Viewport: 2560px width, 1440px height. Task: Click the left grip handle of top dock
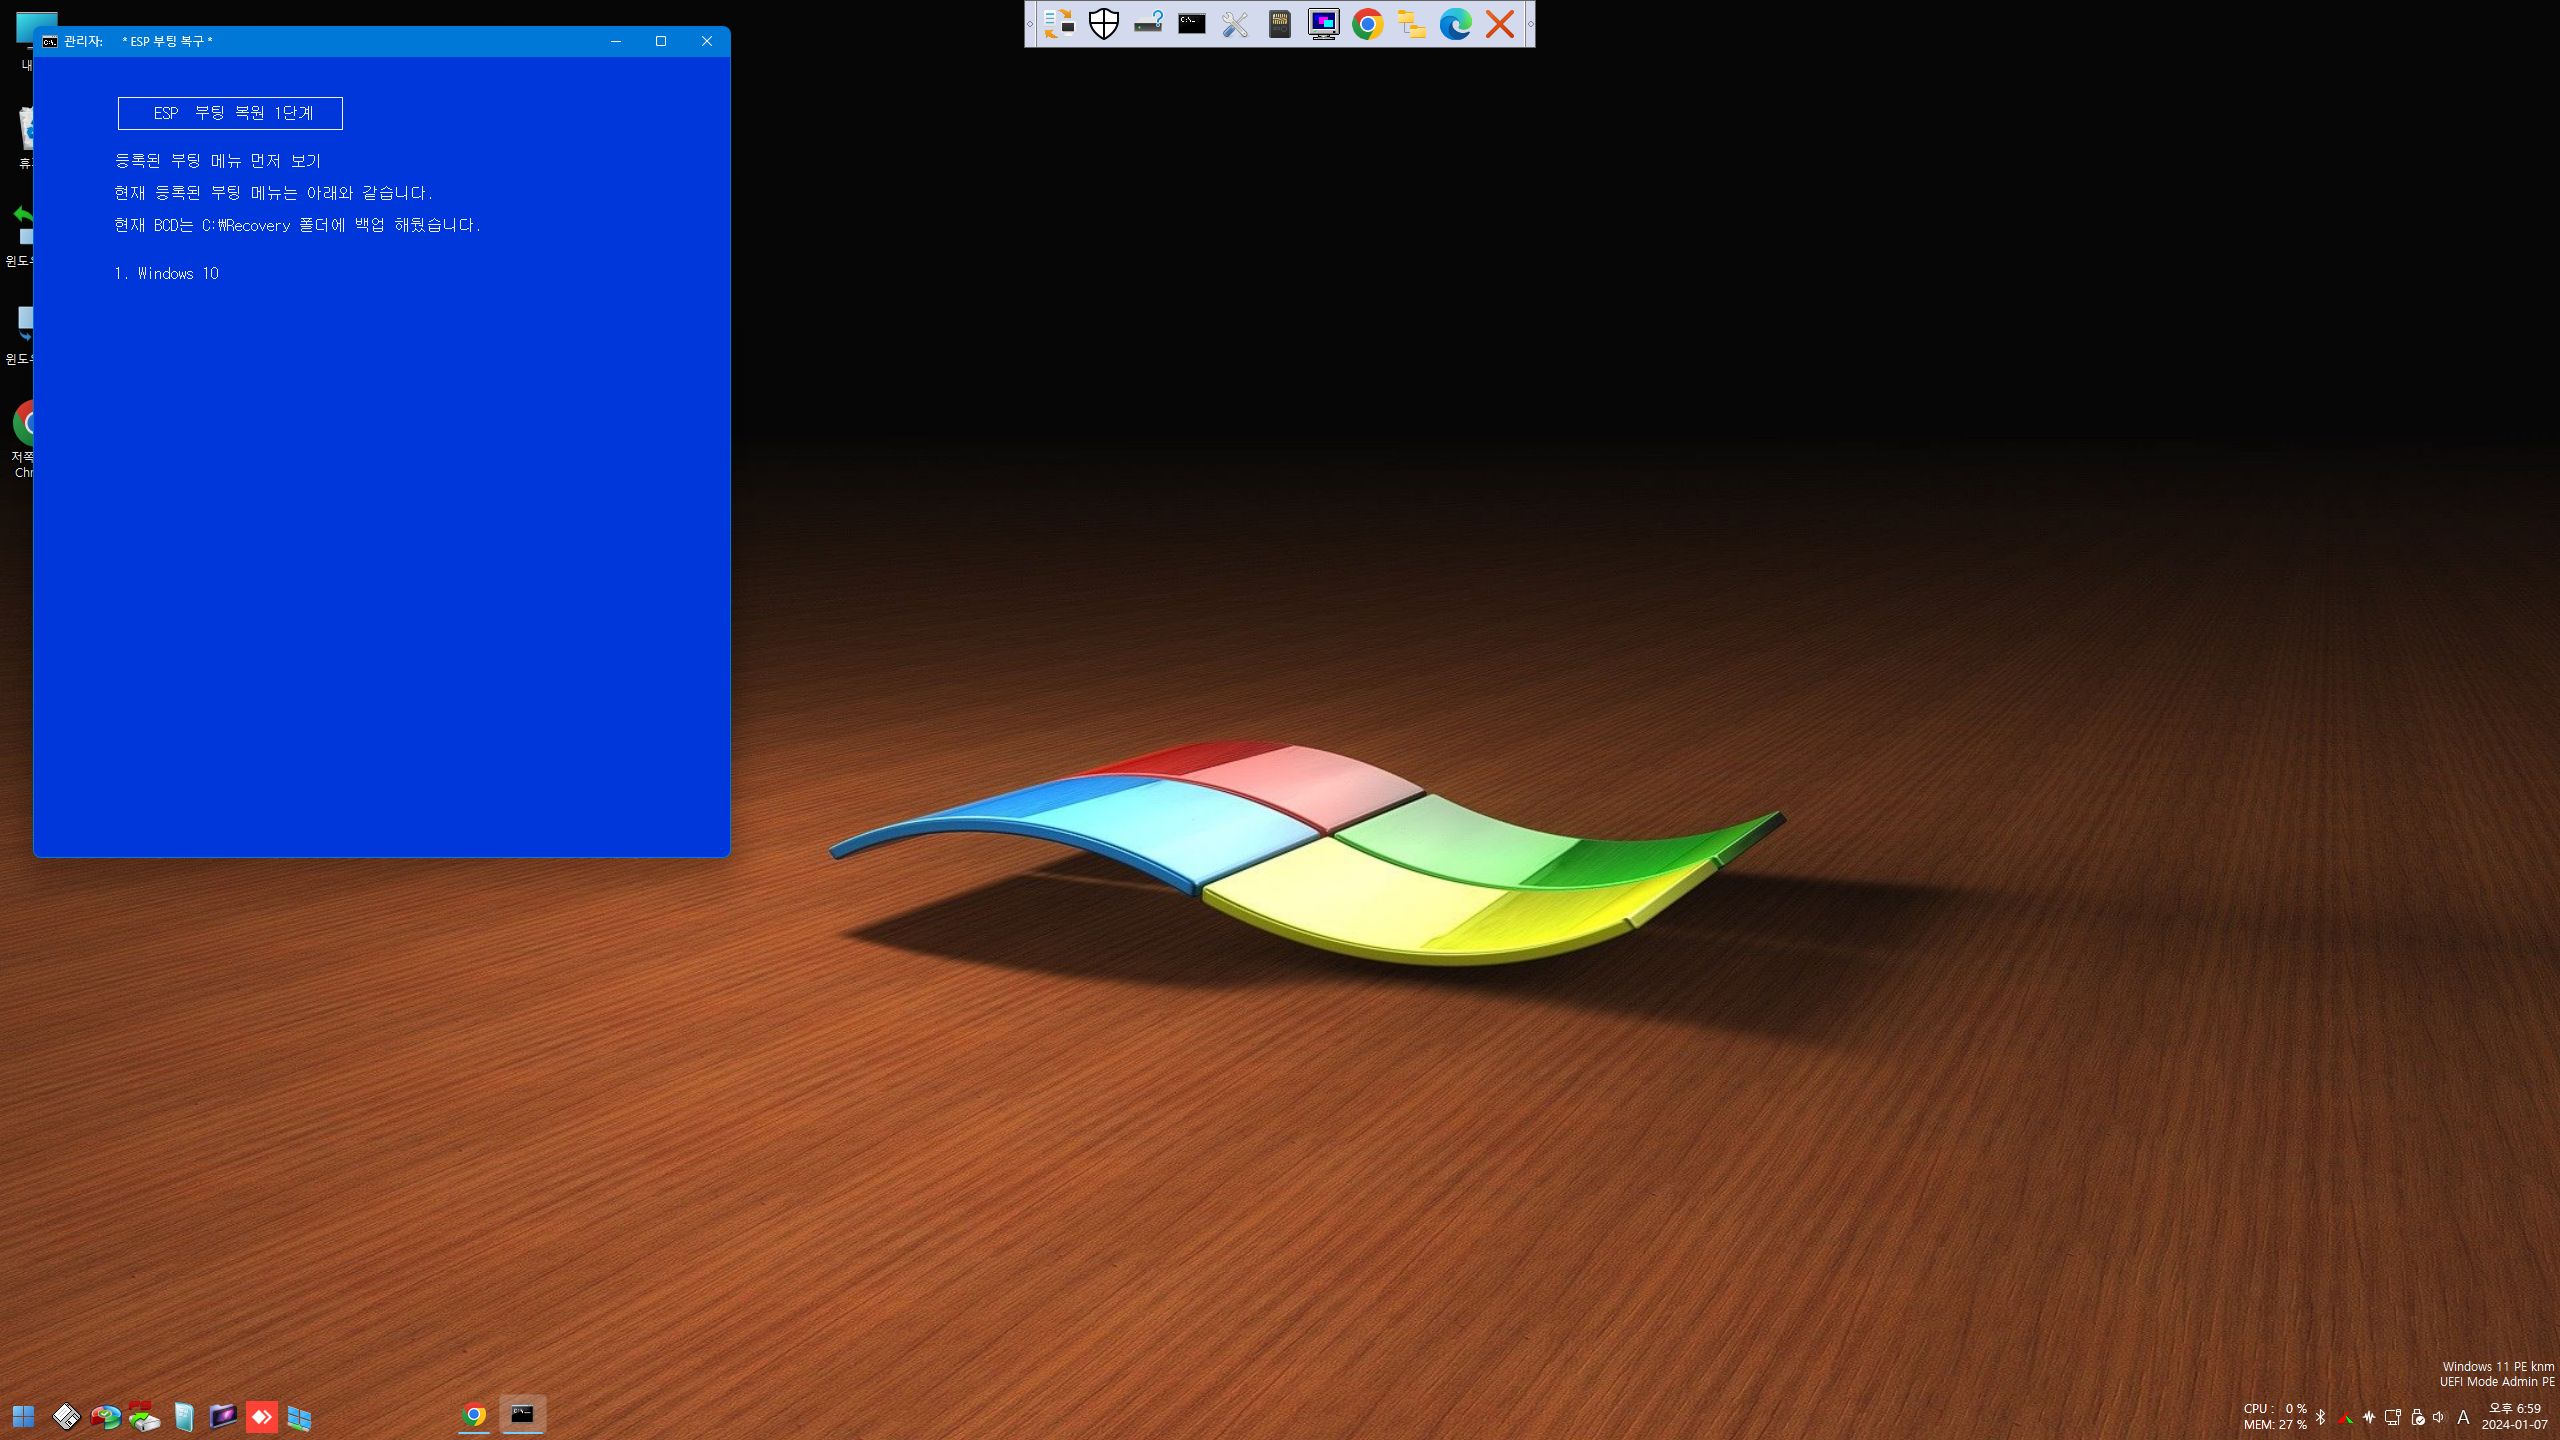(1030, 24)
